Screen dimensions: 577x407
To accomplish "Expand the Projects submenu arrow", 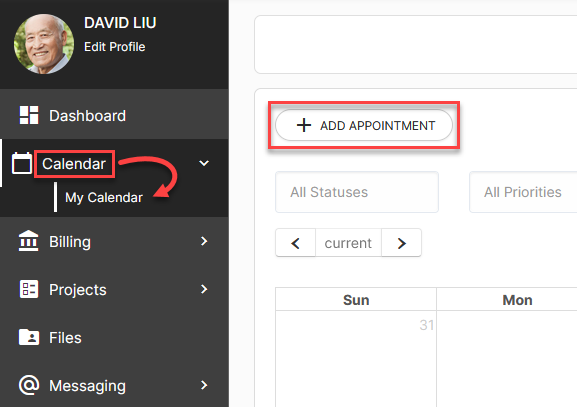I will point(204,289).
